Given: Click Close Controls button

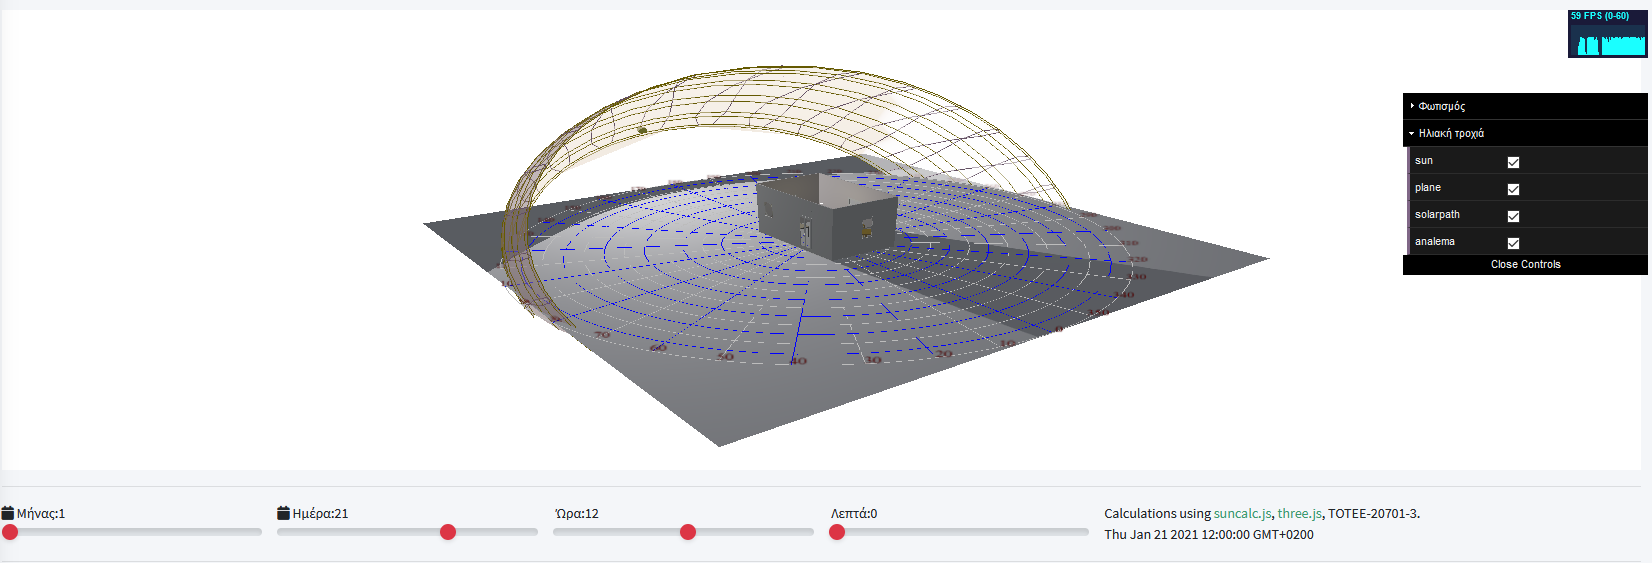Looking at the screenshot, I should [1525, 265].
